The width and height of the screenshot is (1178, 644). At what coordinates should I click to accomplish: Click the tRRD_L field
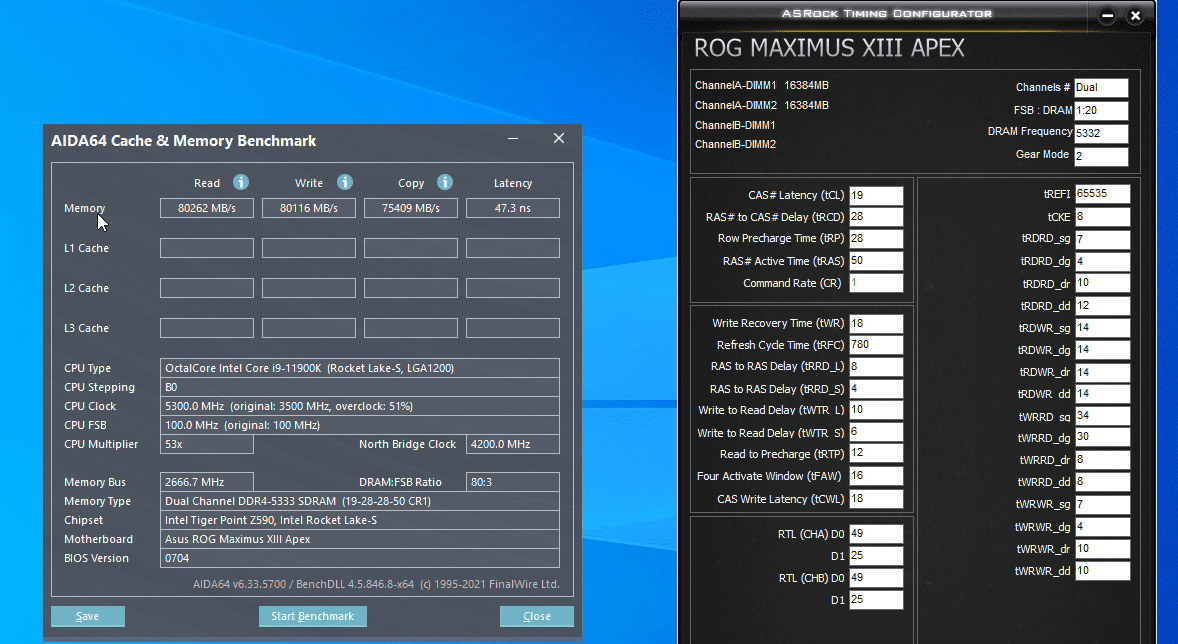pyautogui.click(x=876, y=367)
